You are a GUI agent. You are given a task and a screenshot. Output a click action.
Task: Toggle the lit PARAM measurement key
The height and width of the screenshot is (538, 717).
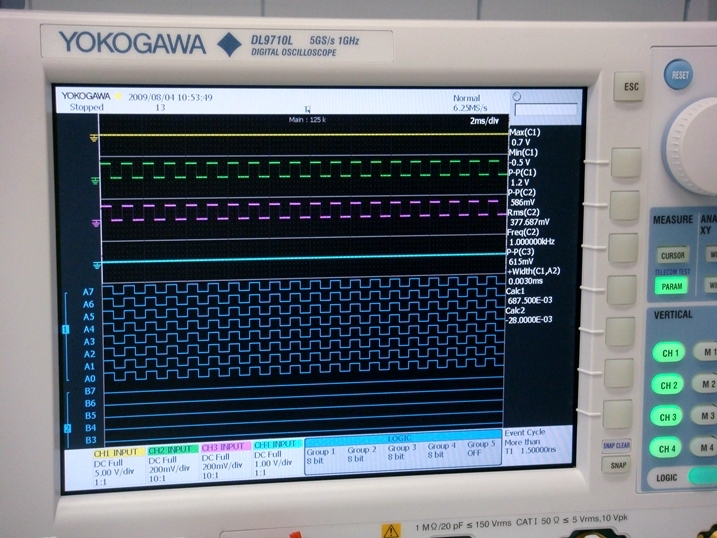[671, 286]
